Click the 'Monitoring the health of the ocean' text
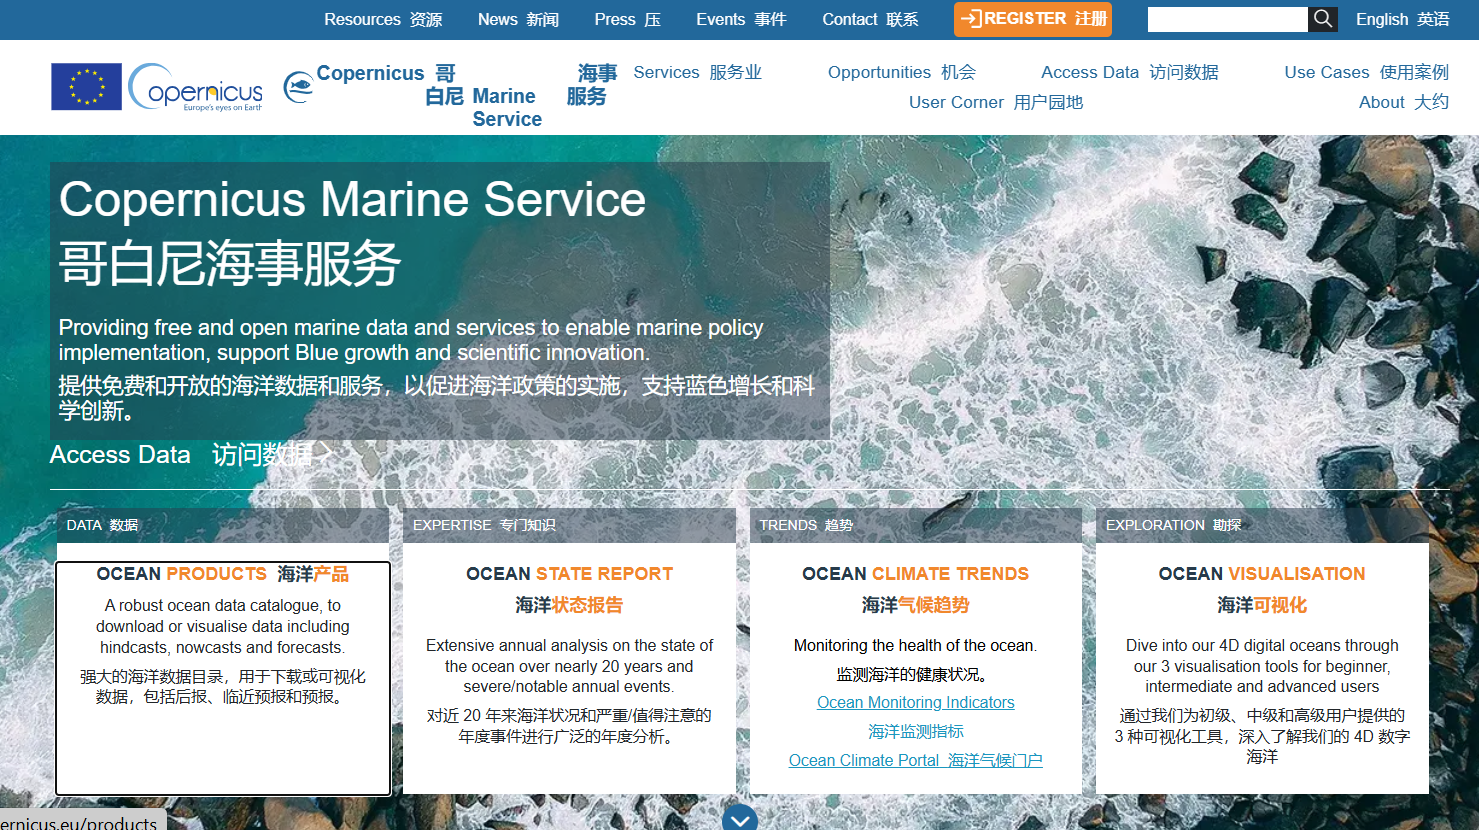Screen dimensions: 1479x830 coord(915,646)
